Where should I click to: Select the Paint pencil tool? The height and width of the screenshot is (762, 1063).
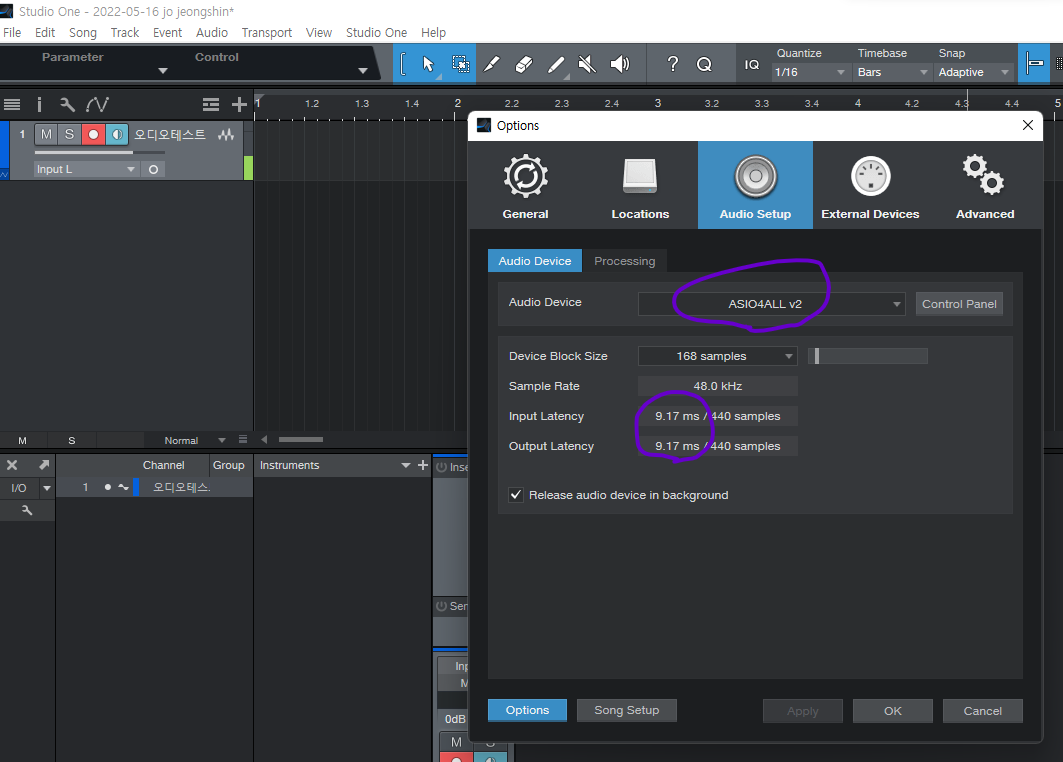(556, 64)
